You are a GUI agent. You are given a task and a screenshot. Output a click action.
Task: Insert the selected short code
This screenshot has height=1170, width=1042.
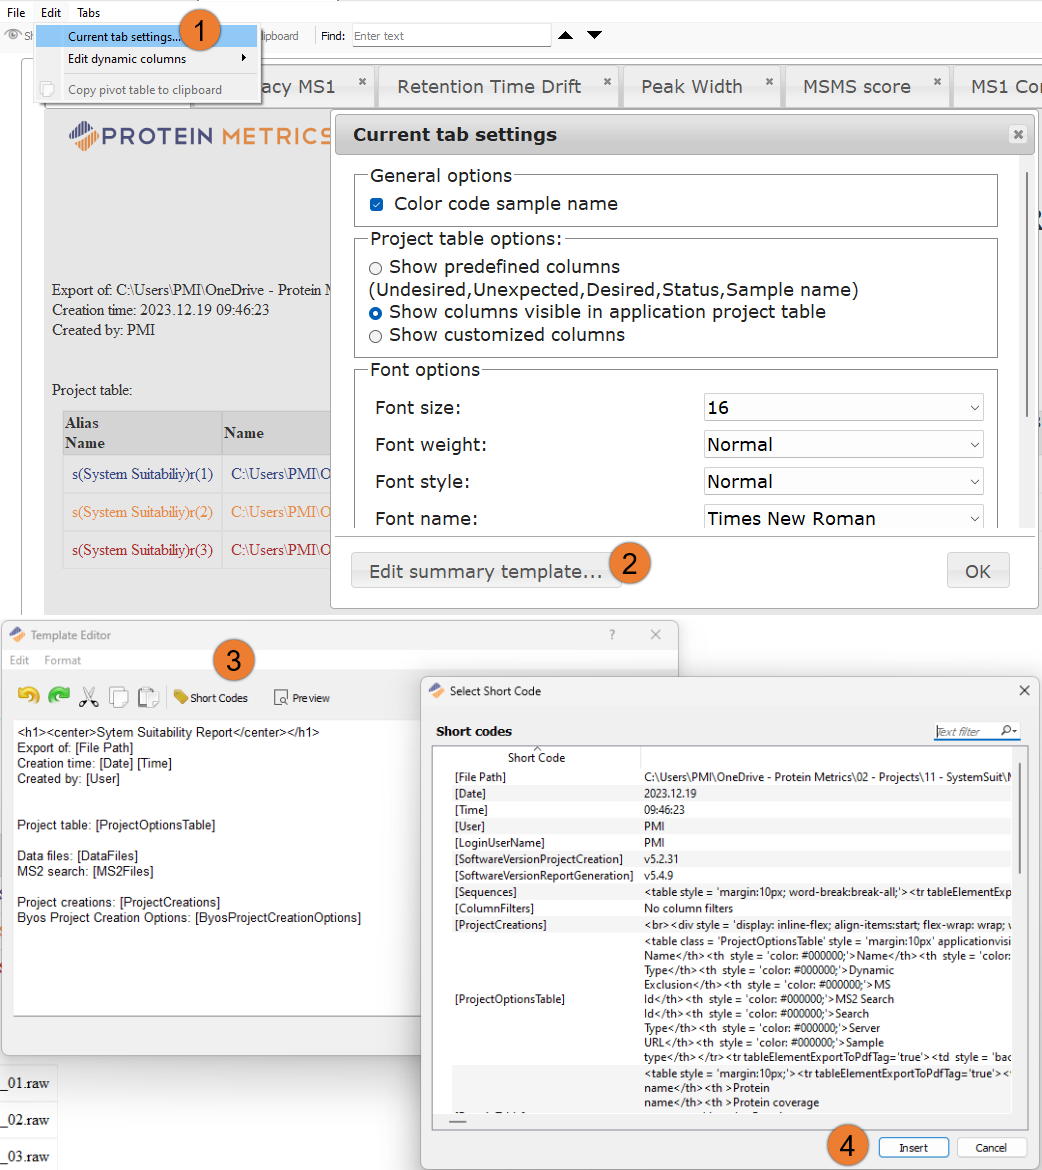(x=913, y=1147)
